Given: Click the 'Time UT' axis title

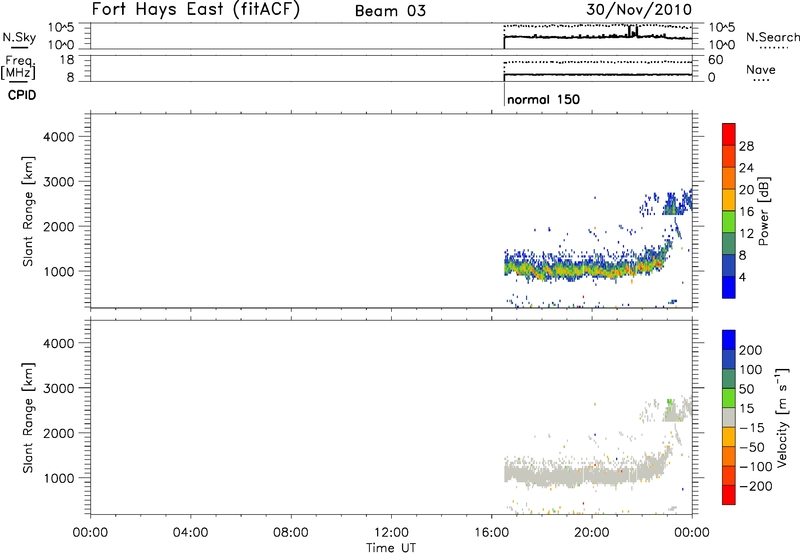Looking at the screenshot, I should coord(391,548).
